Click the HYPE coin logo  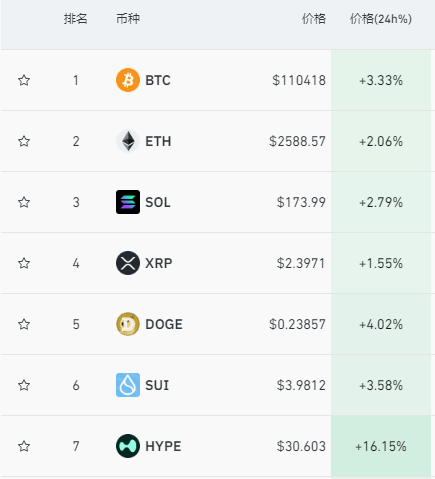[128, 446]
